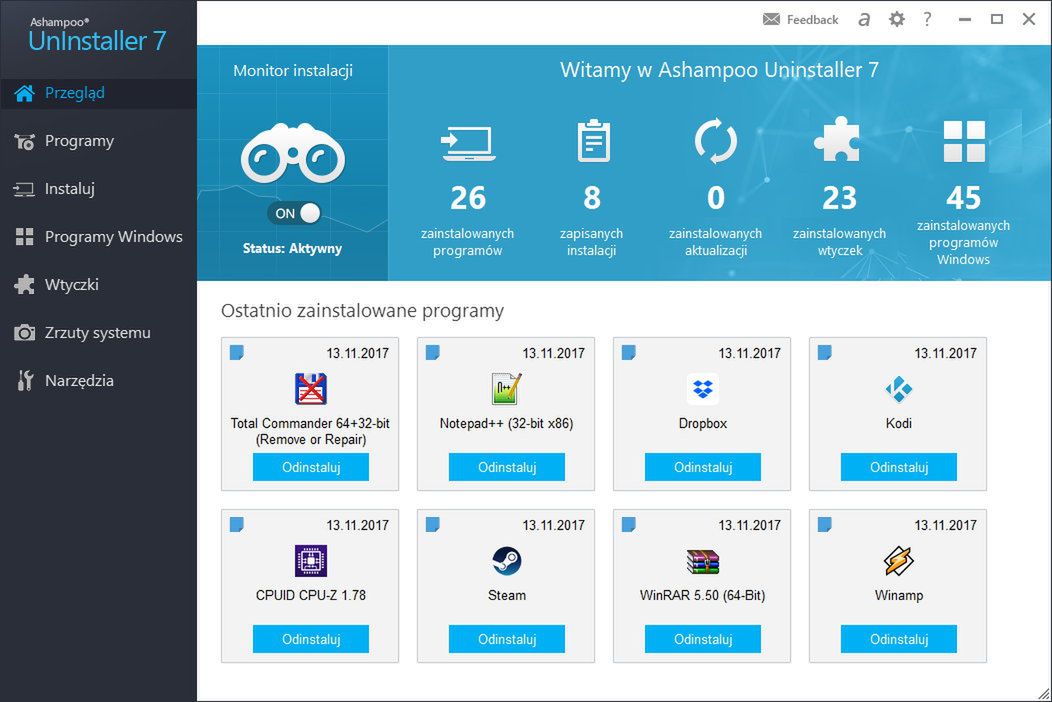Screen dimensions: 1052x702
Task: Click the large Windows programs tiles icon
Action: click(x=964, y=141)
